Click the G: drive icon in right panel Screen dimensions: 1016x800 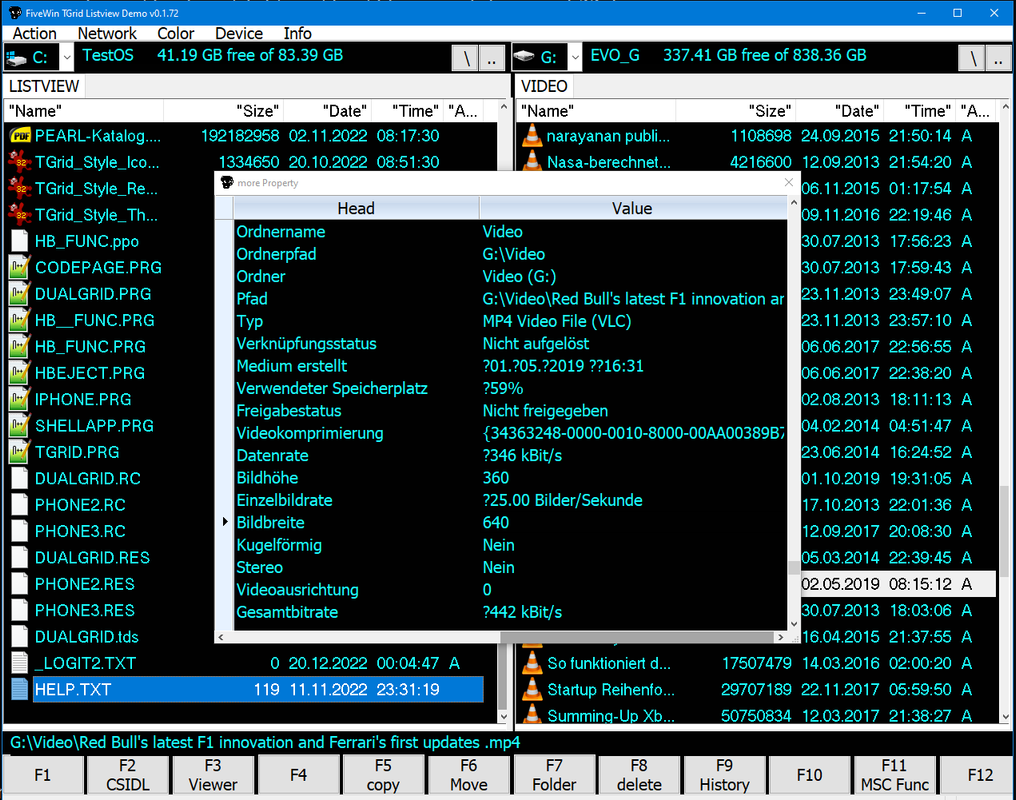(524, 57)
